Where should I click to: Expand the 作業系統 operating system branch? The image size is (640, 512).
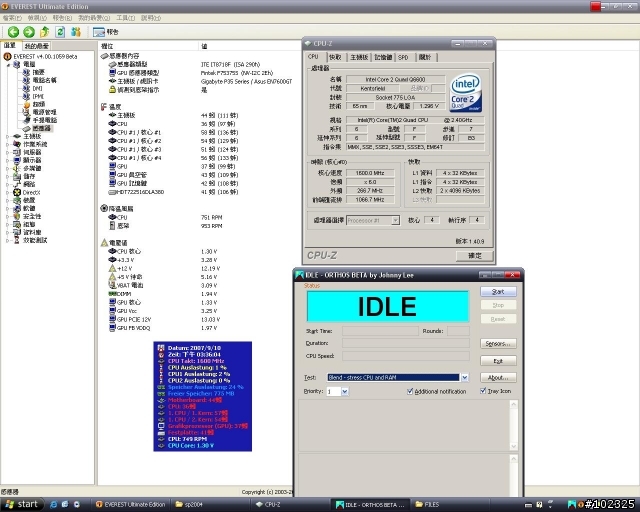click(x=8, y=144)
